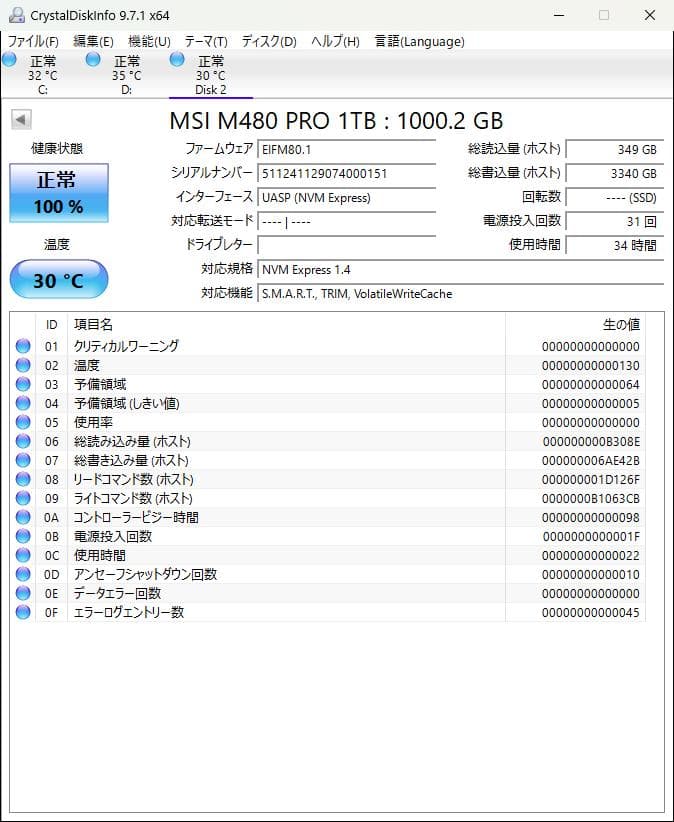
Task: Click the rotation value ---- (SSD)
Action: [x=615, y=198]
